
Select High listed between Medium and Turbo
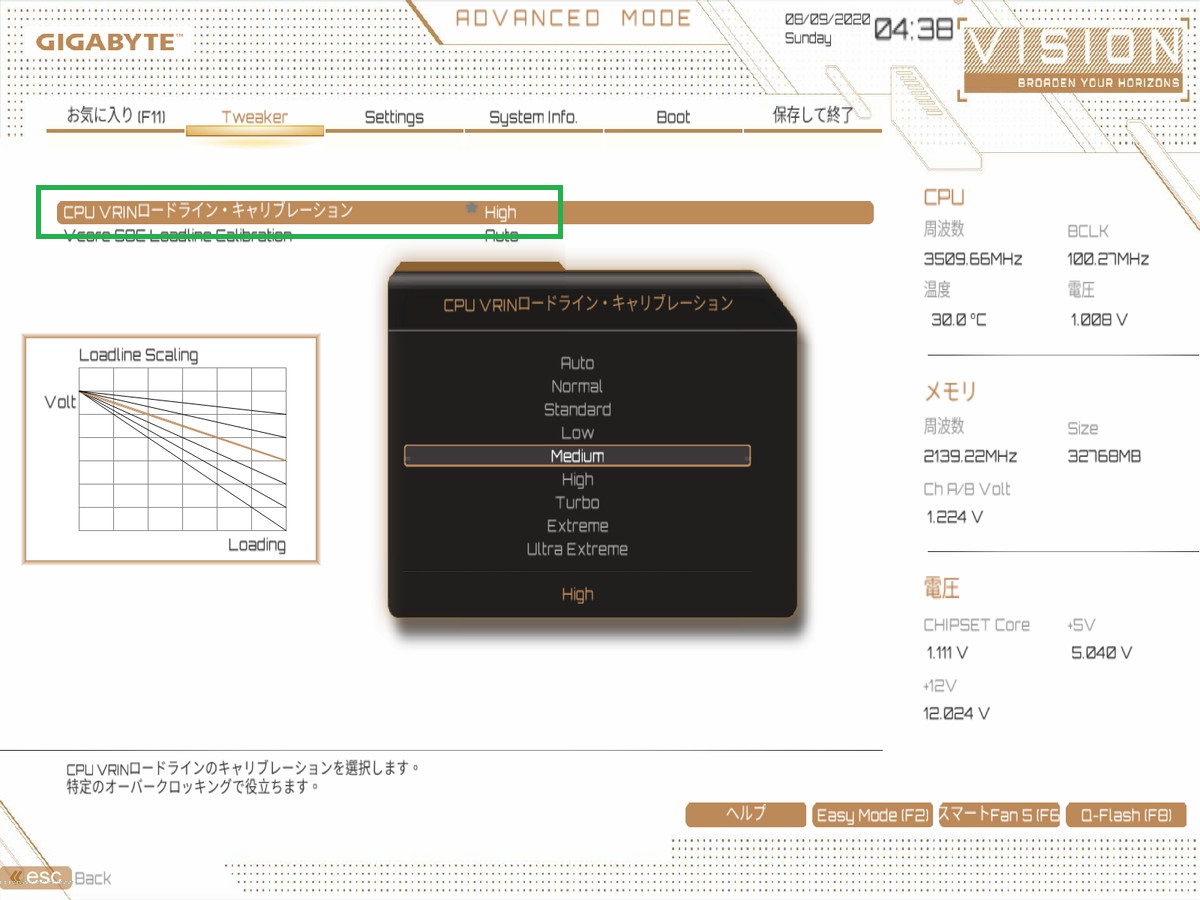pos(577,479)
